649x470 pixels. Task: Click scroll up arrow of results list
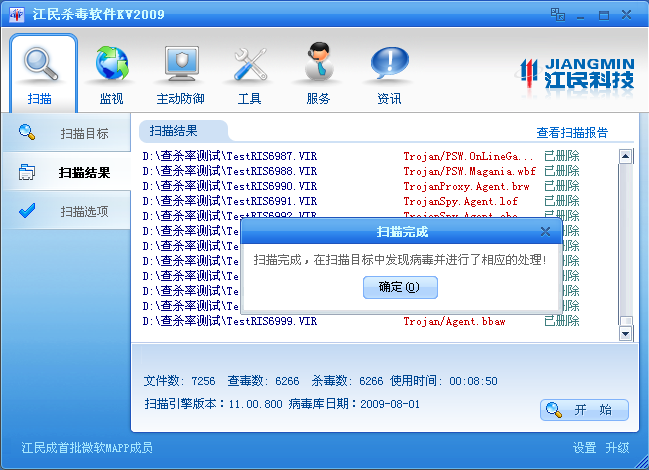pyautogui.click(x=625, y=156)
